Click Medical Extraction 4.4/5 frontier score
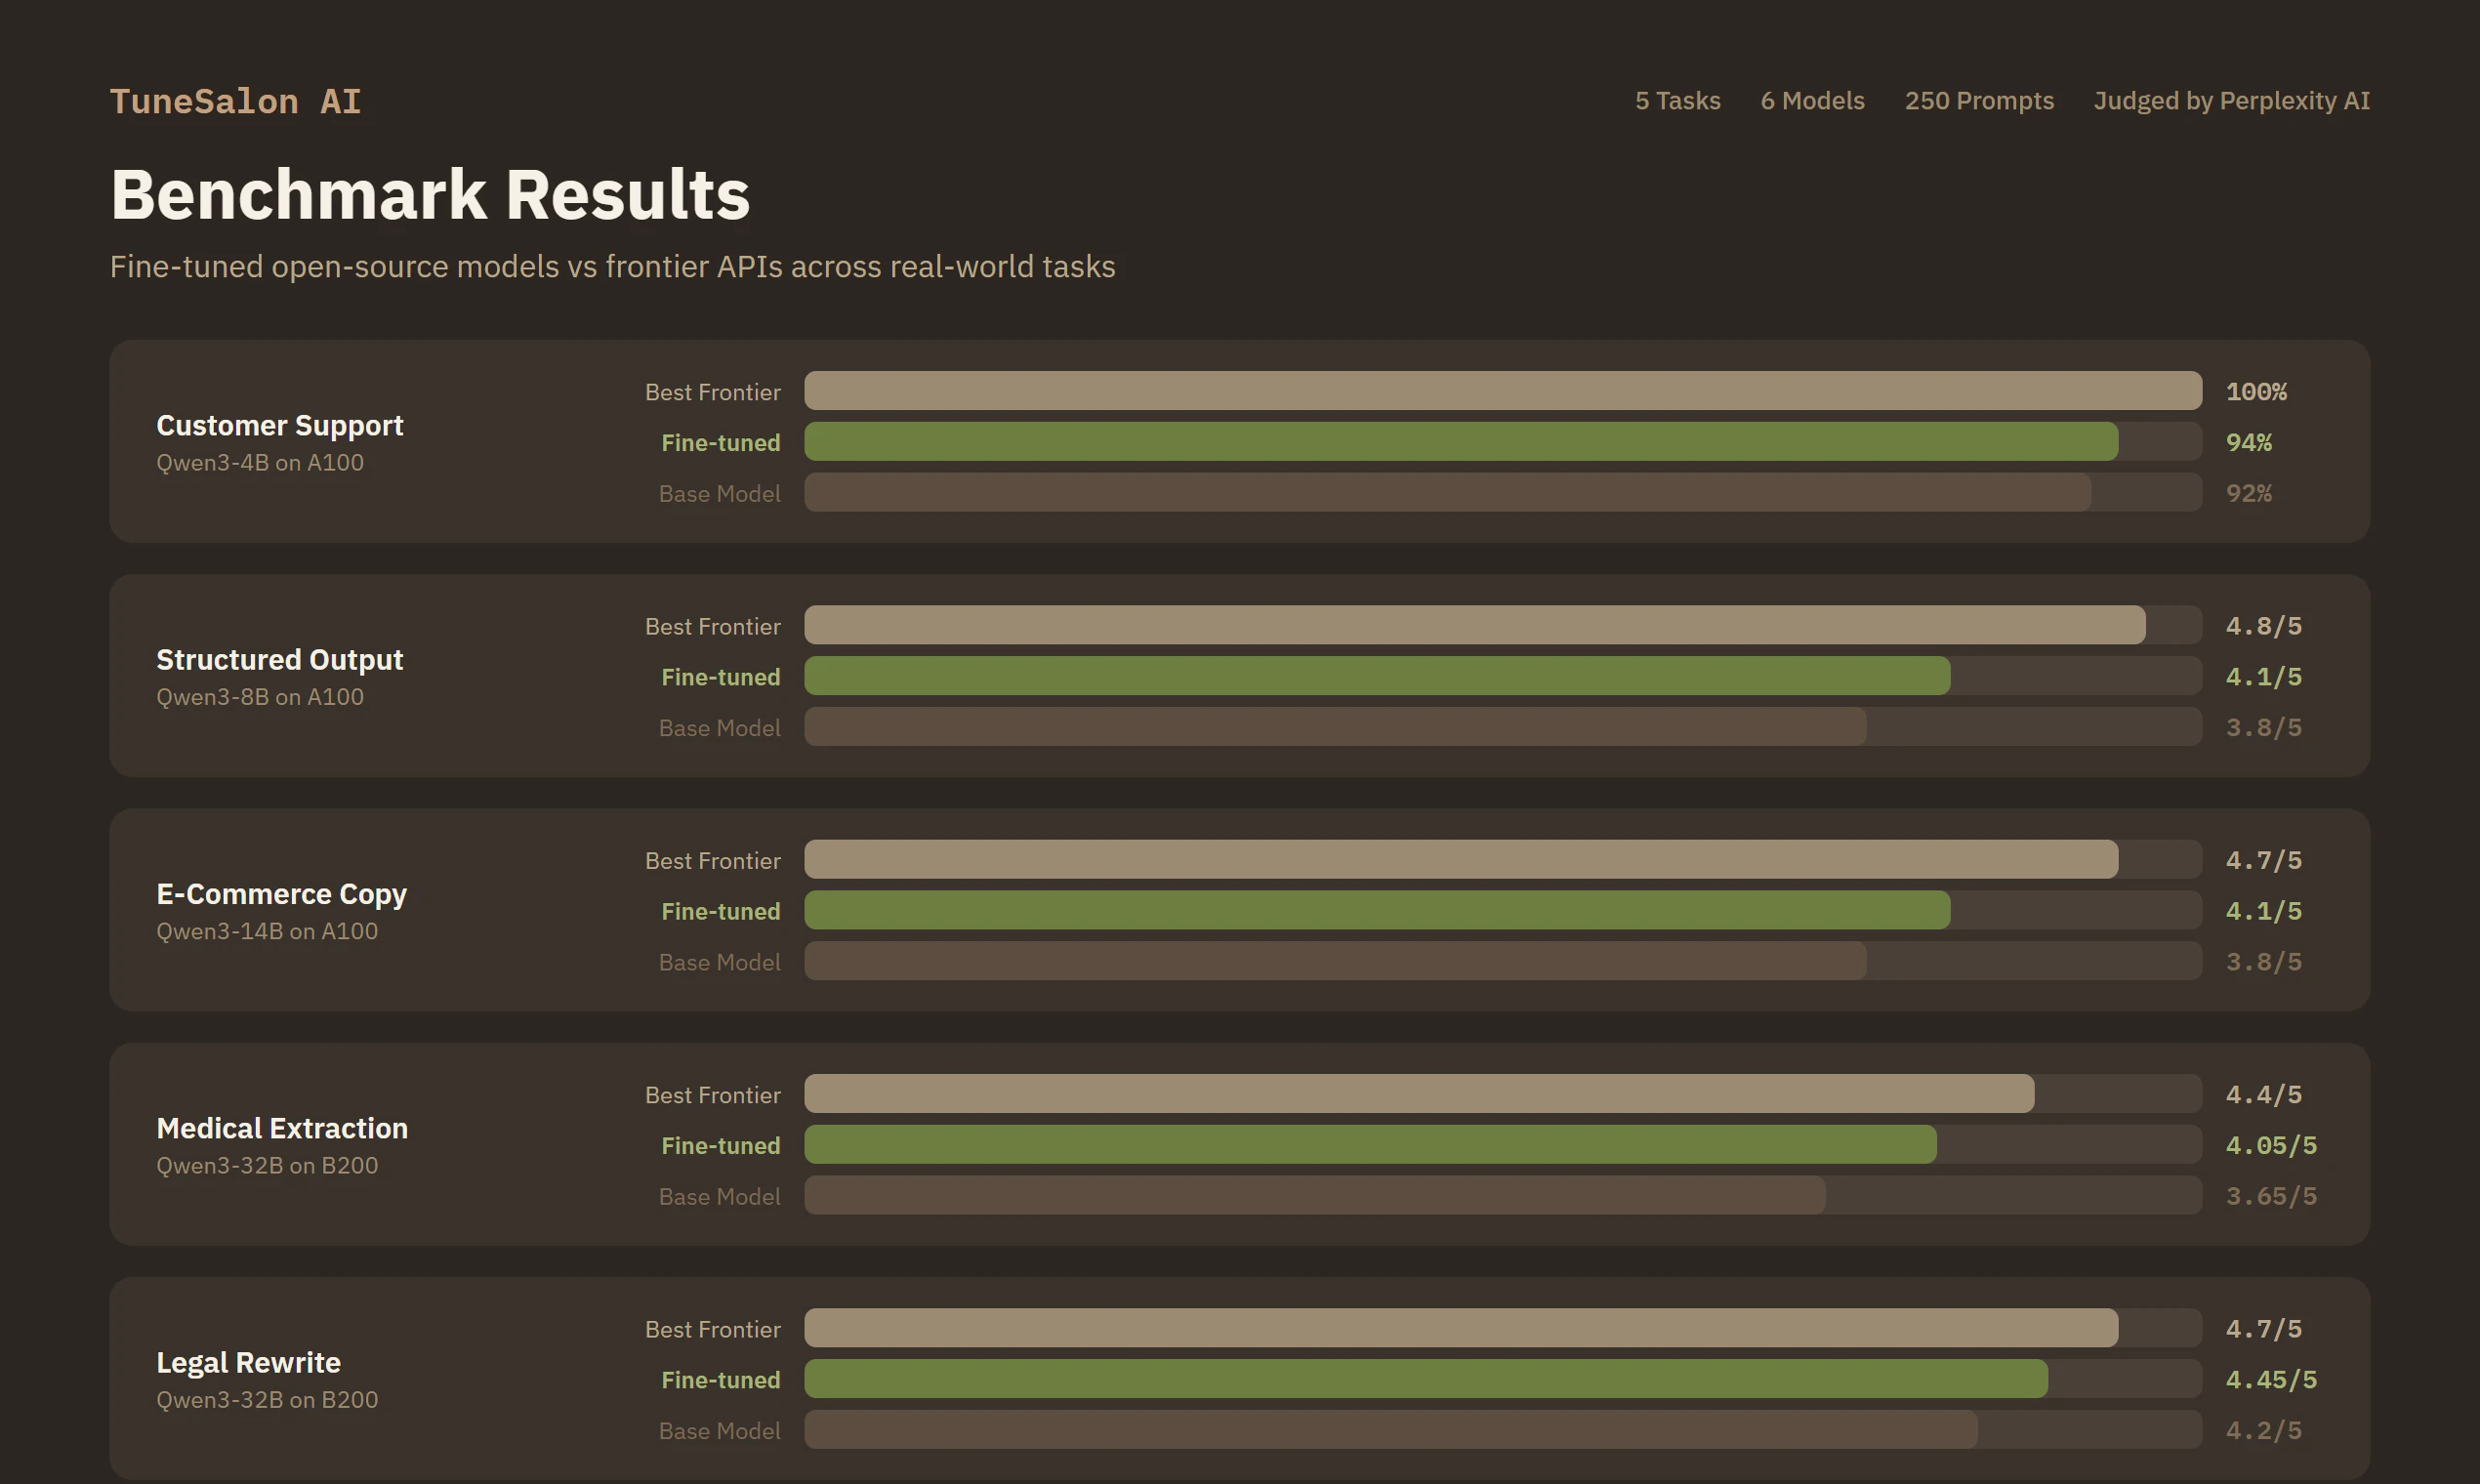 pos(2263,1094)
